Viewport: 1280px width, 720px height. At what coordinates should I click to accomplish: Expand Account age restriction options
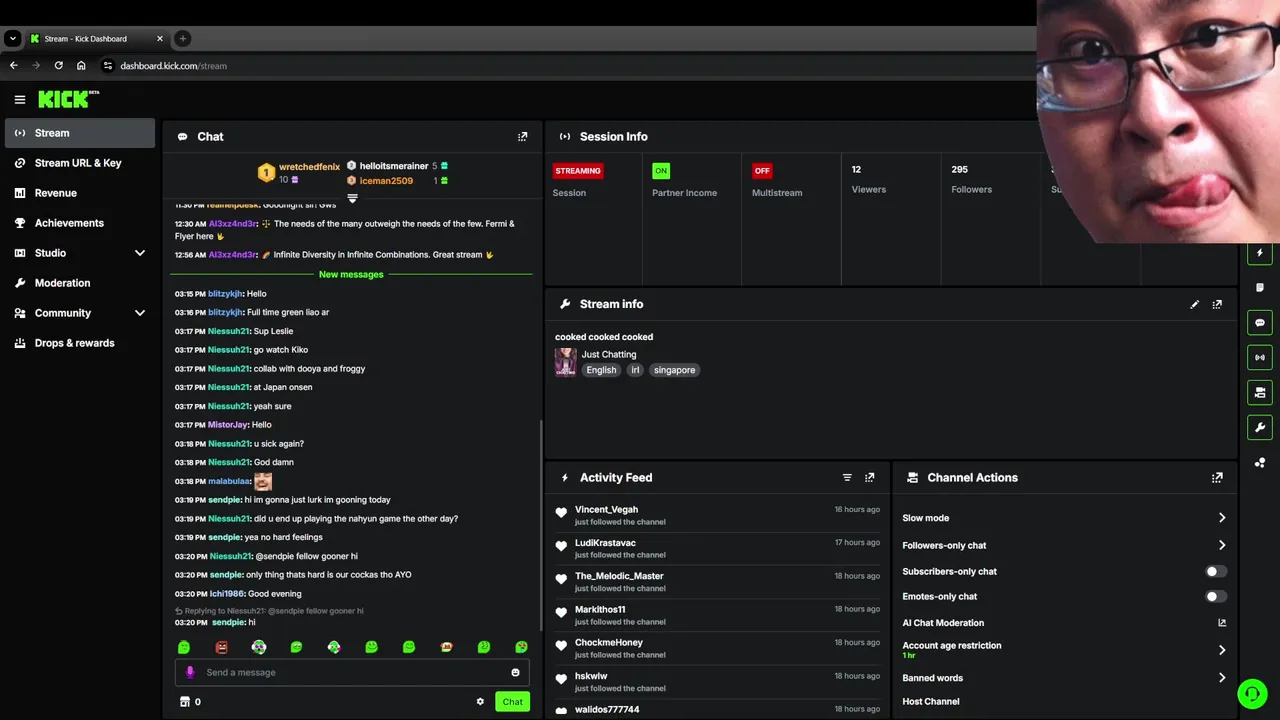[1222, 650]
